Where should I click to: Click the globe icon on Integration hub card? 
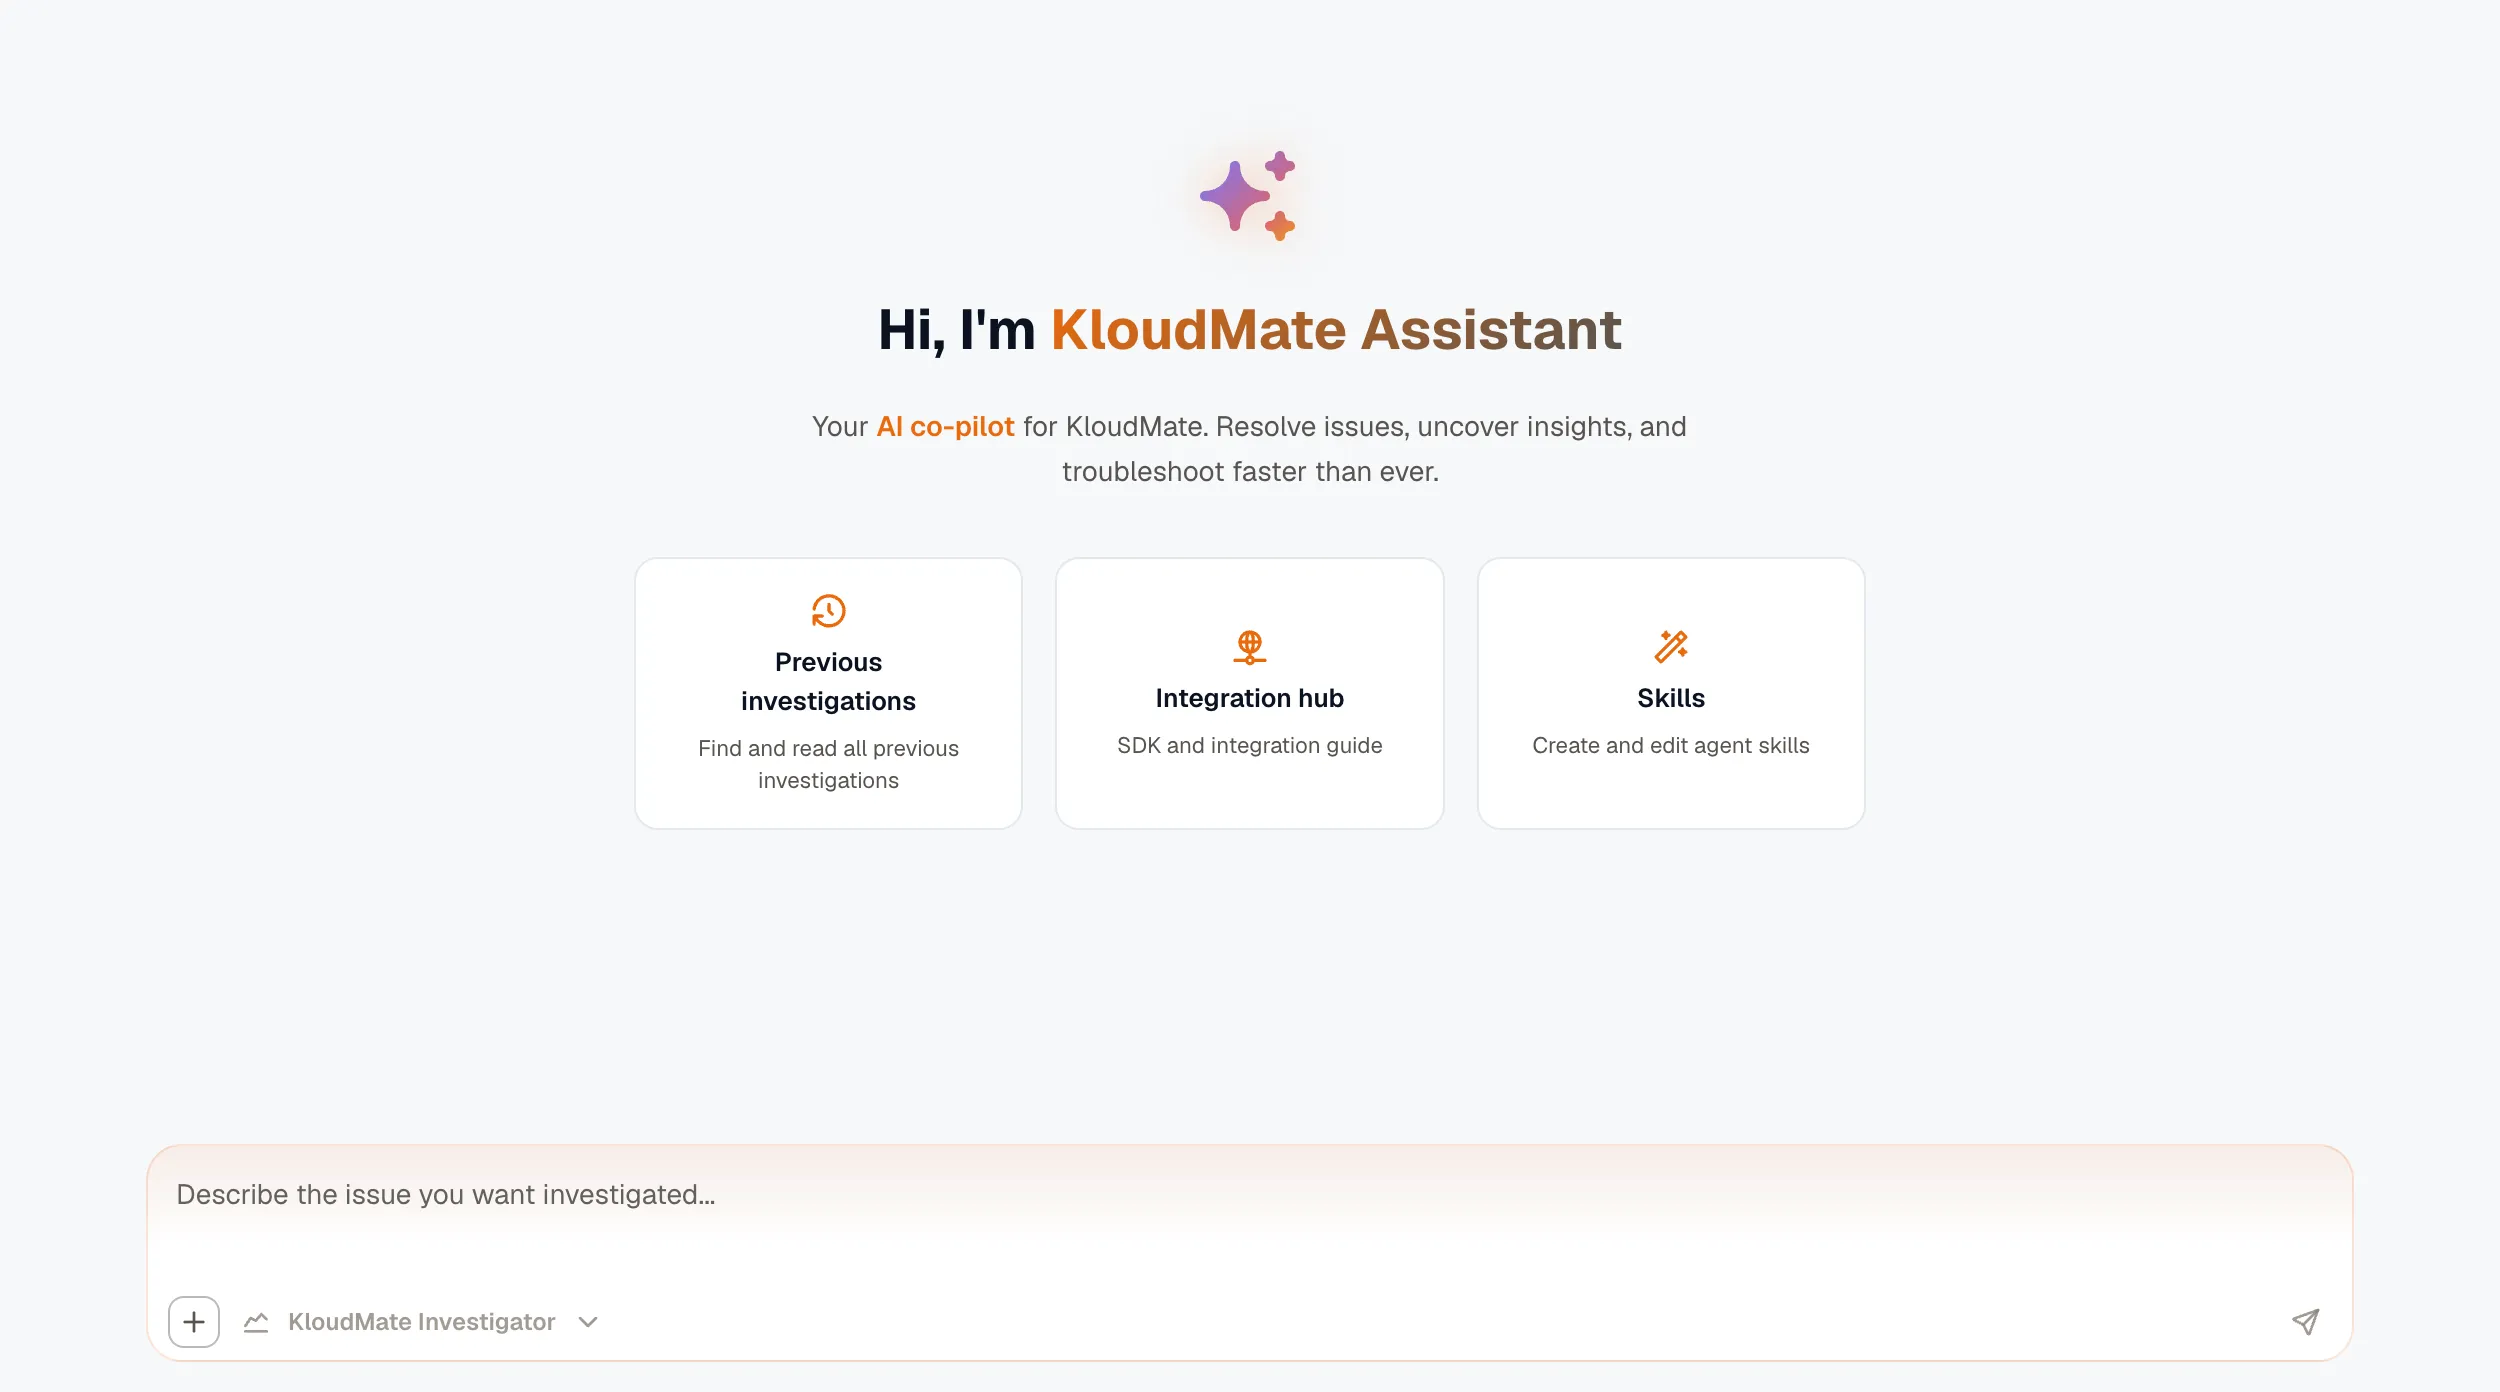click(x=1249, y=647)
